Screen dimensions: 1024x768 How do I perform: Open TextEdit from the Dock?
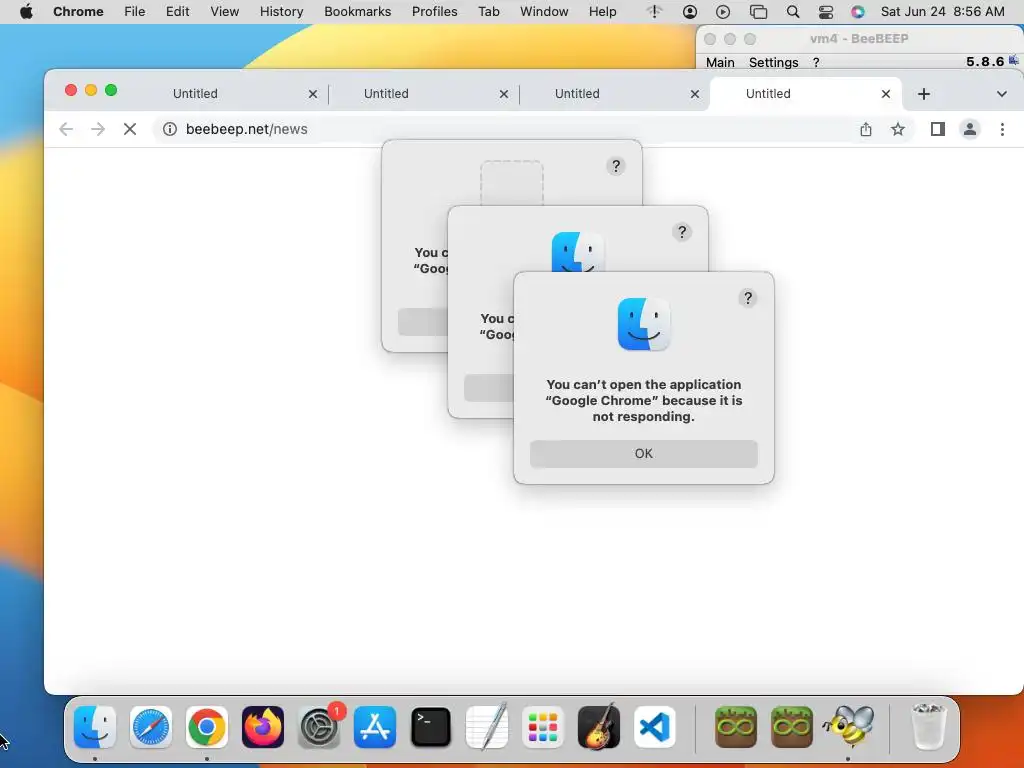[487, 727]
